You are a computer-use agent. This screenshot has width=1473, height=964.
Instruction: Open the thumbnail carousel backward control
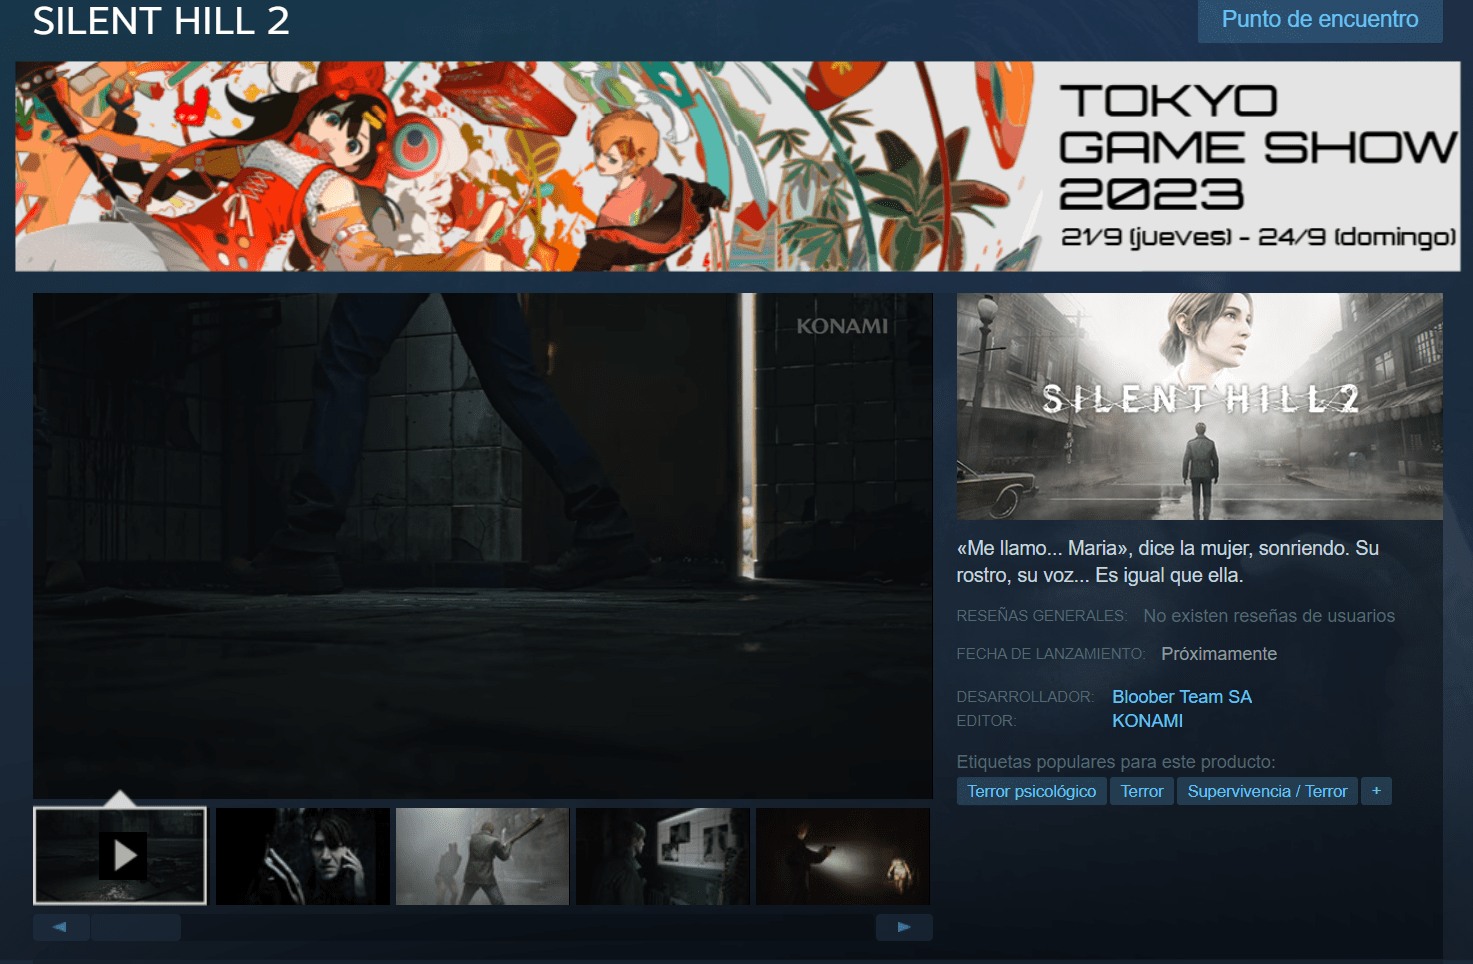[60, 927]
